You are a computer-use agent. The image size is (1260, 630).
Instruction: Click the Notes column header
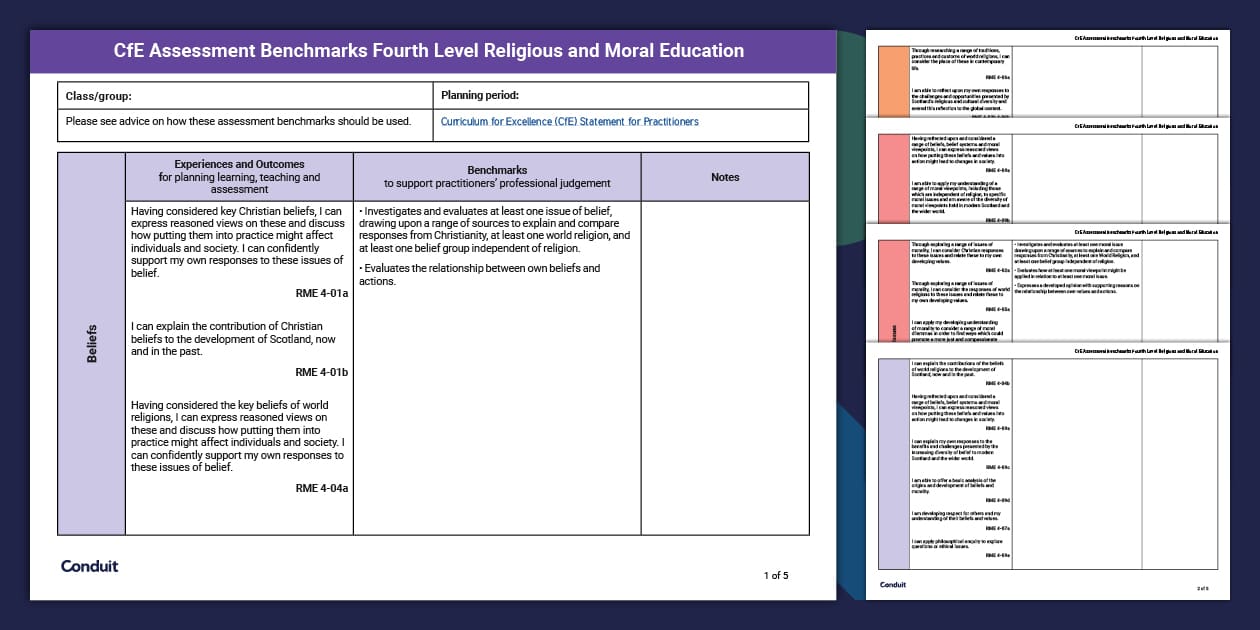(725, 177)
